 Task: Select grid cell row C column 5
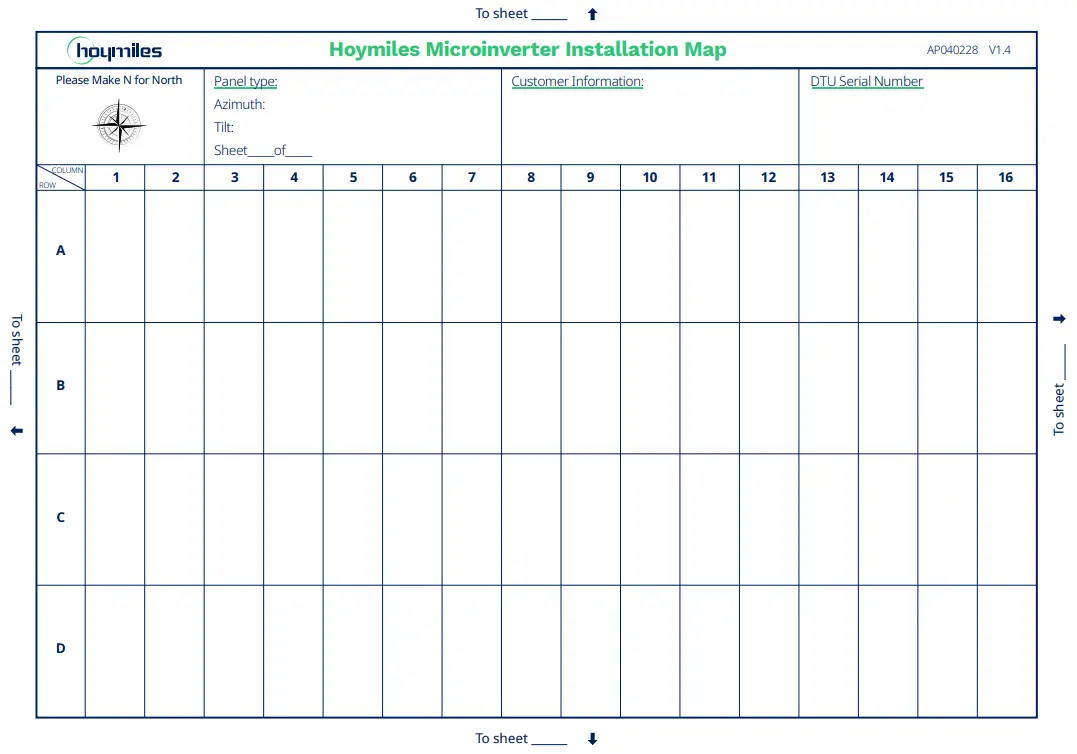pyautogui.click(x=352, y=520)
